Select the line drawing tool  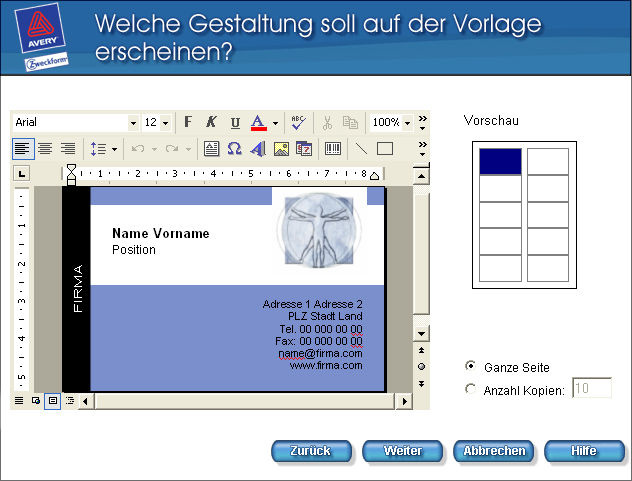[x=361, y=149]
